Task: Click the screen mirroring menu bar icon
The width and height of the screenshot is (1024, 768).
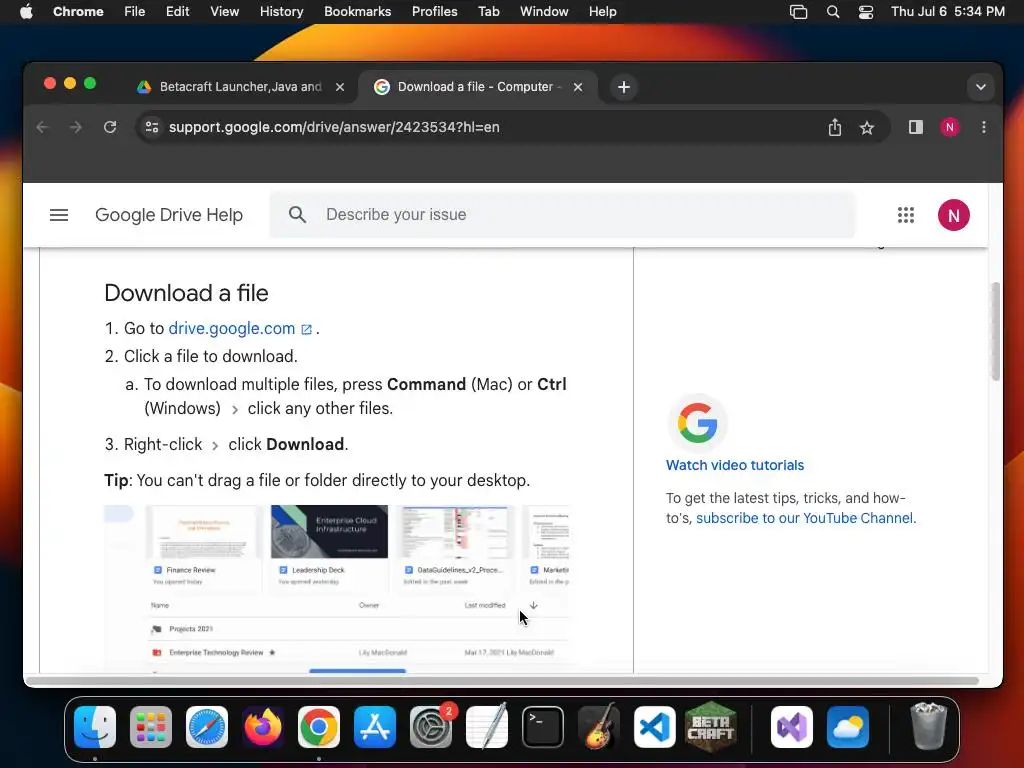Action: [x=798, y=12]
